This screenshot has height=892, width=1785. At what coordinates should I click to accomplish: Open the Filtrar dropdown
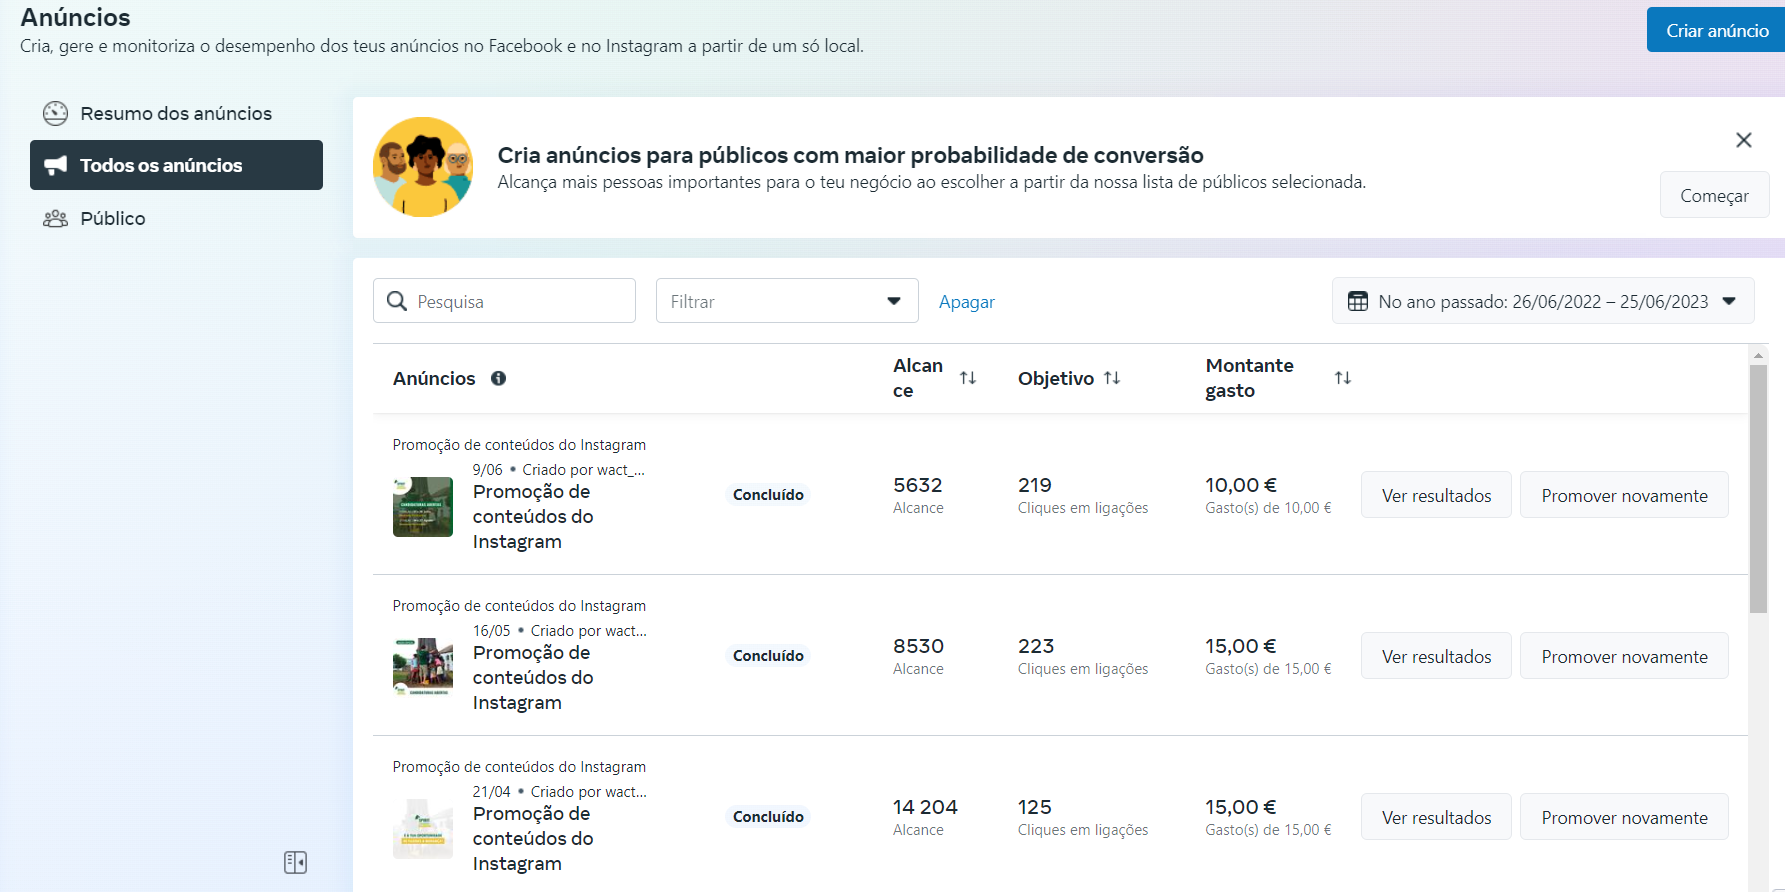[787, 301]
